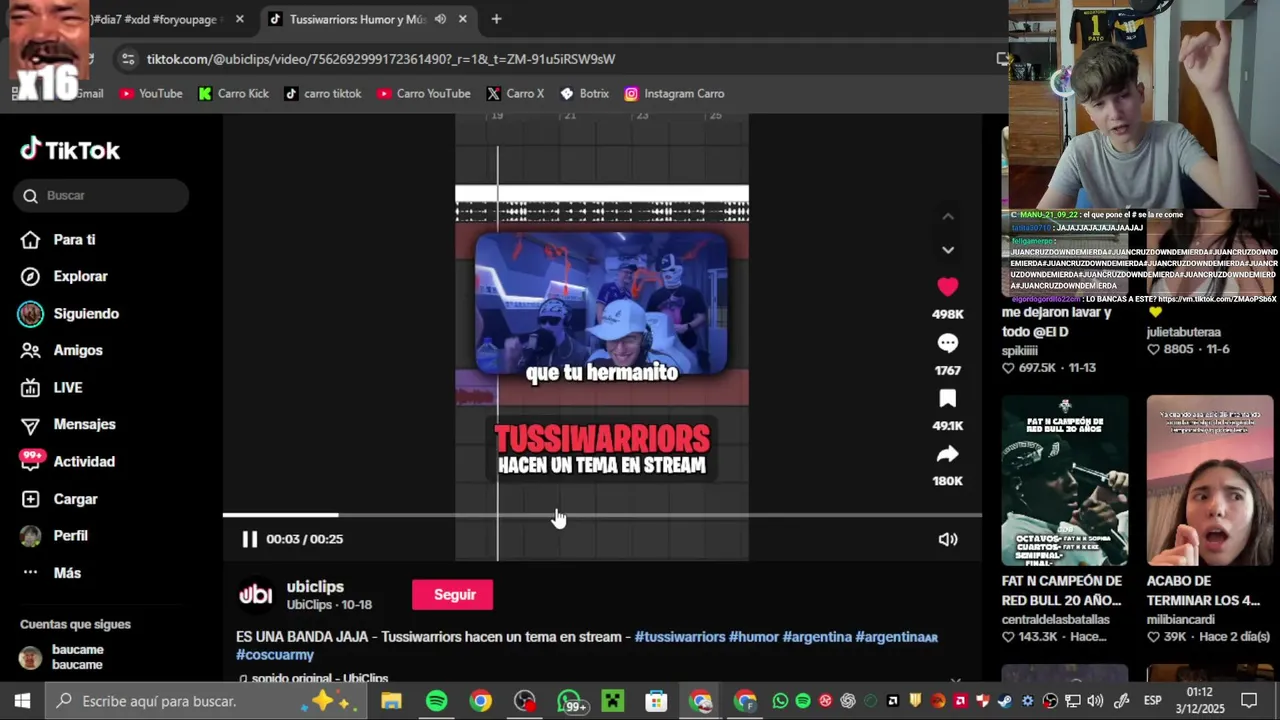Open the Carro YouTube bookmark

424,93
